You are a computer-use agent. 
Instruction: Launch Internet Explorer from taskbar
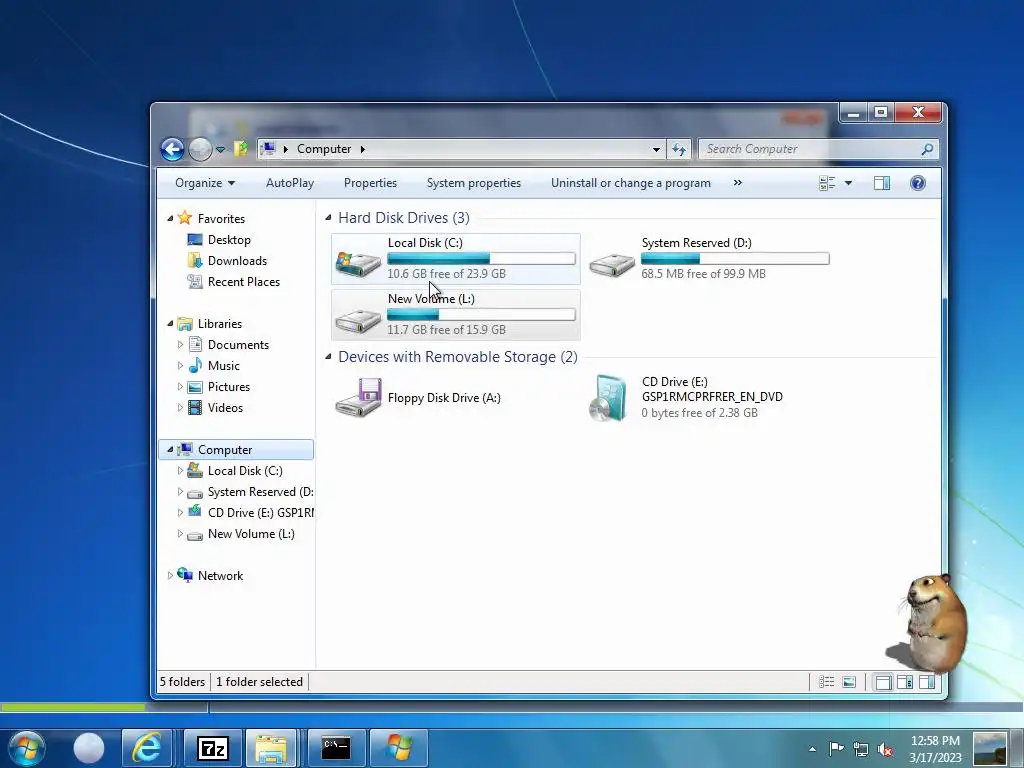coord(147,748)
